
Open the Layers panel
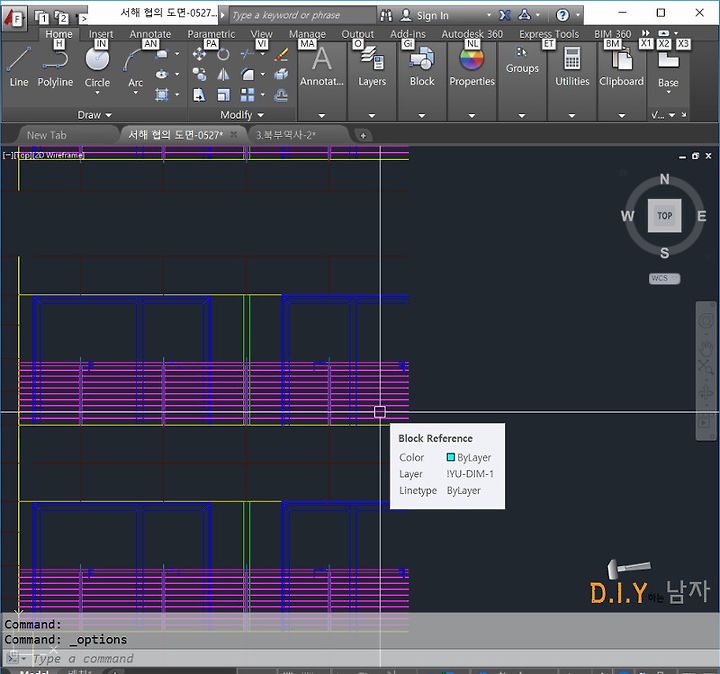372,67
